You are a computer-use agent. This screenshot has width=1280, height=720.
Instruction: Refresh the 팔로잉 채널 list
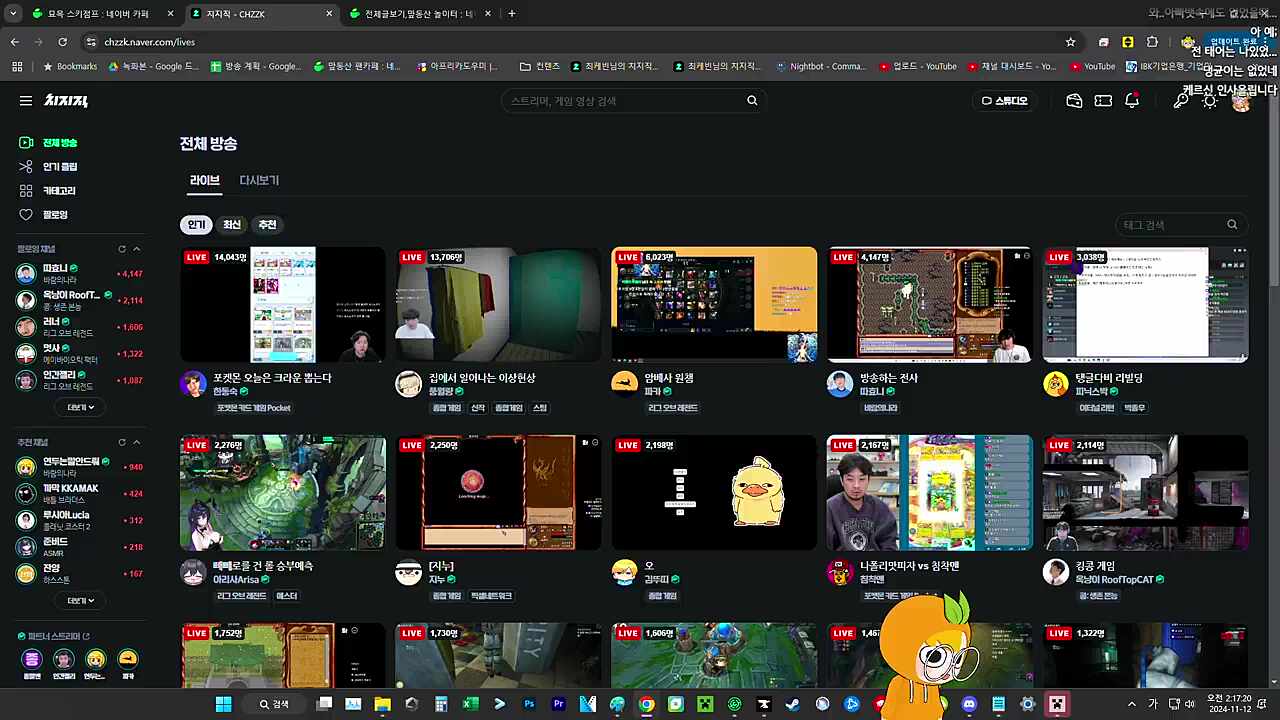[x=122, y=249]
